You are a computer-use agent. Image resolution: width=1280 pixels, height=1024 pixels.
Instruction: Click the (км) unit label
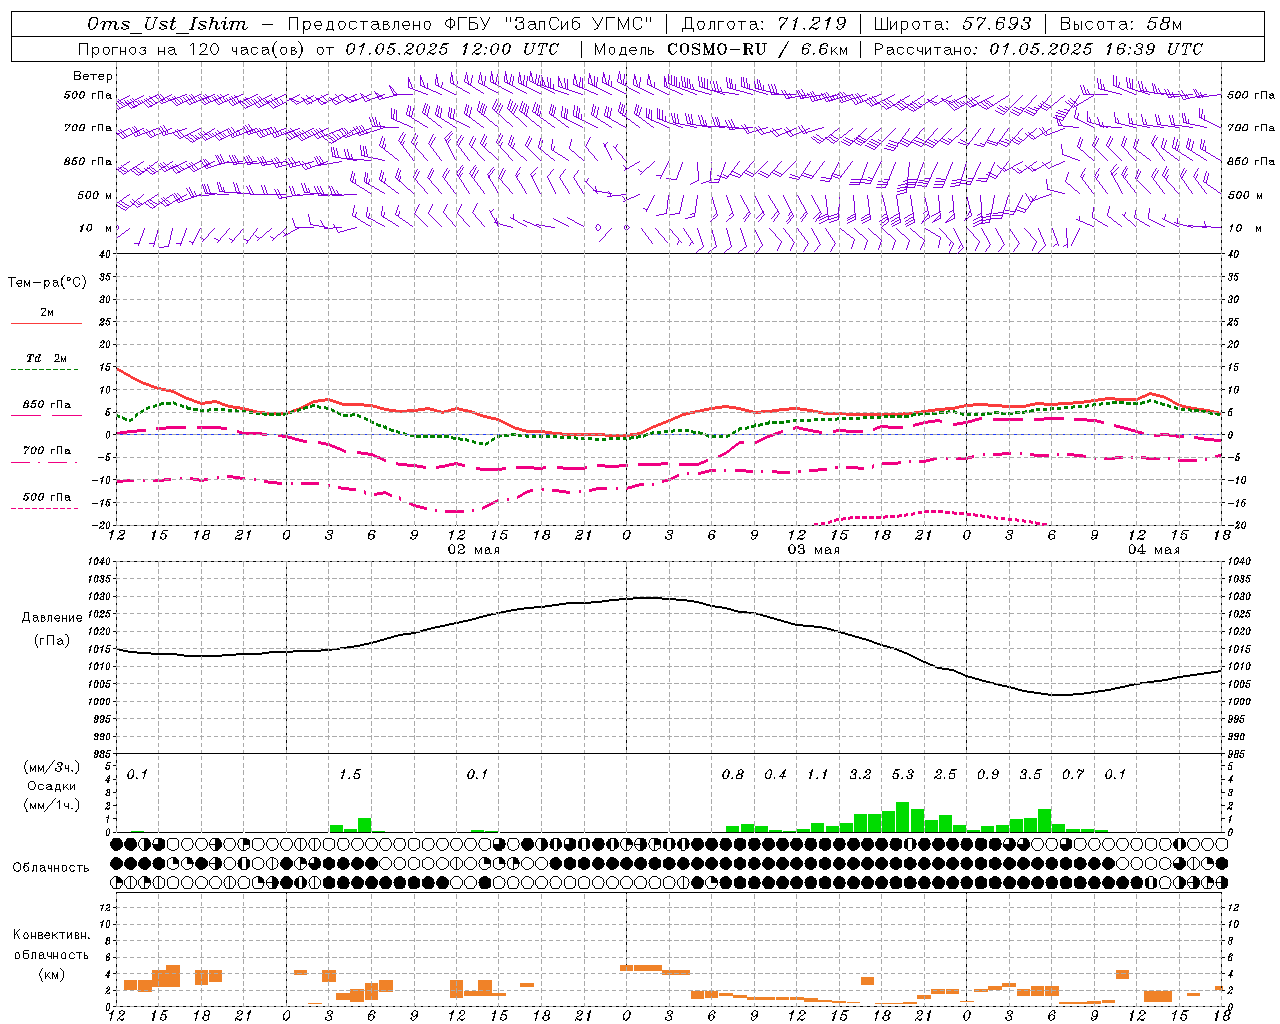tap(51, 974)
